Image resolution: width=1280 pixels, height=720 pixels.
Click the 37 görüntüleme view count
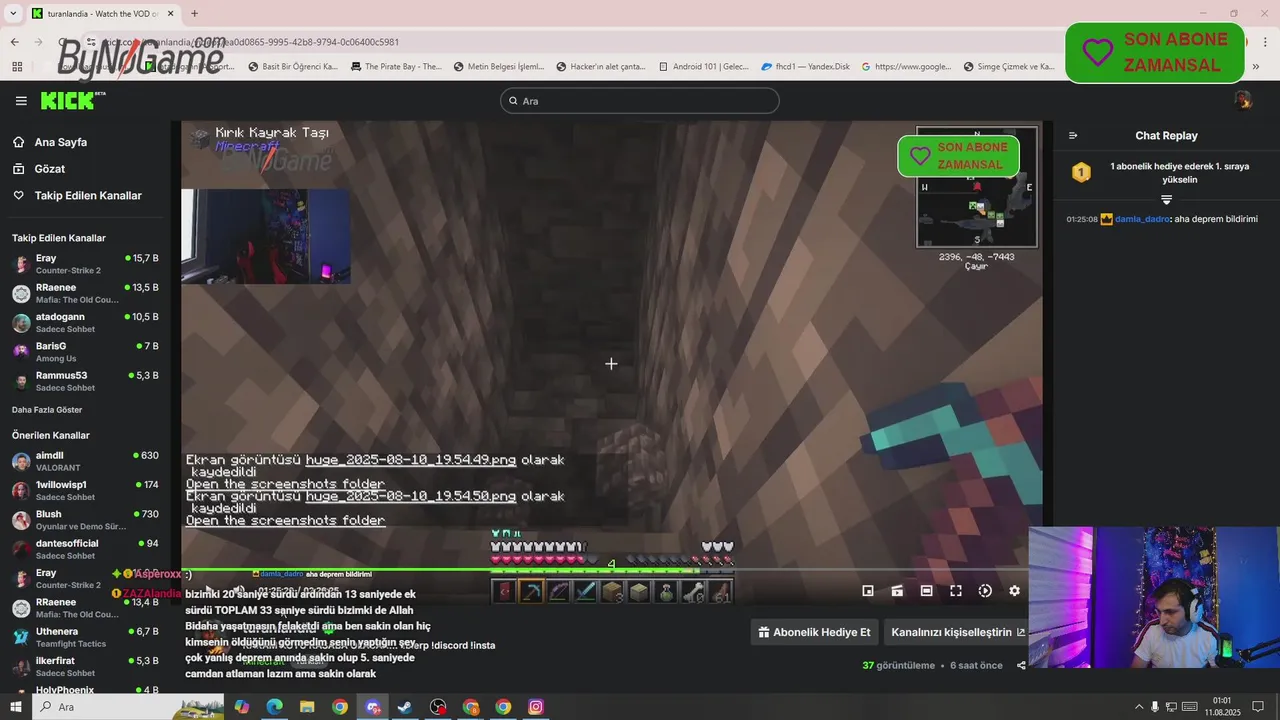point(898,665)
